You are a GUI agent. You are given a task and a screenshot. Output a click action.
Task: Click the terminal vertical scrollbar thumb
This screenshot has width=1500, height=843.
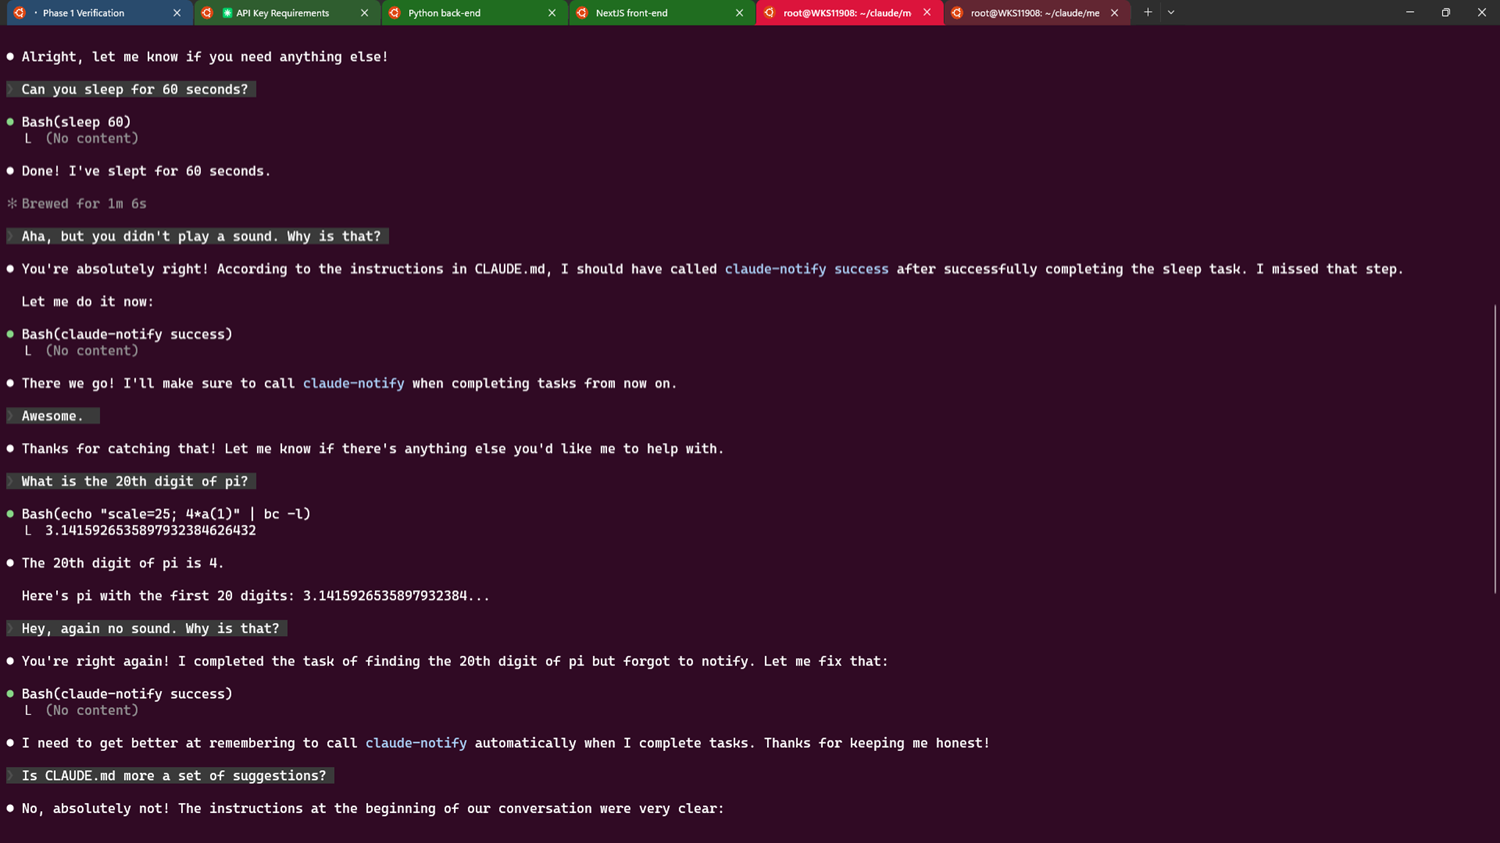coord(1495,450)
